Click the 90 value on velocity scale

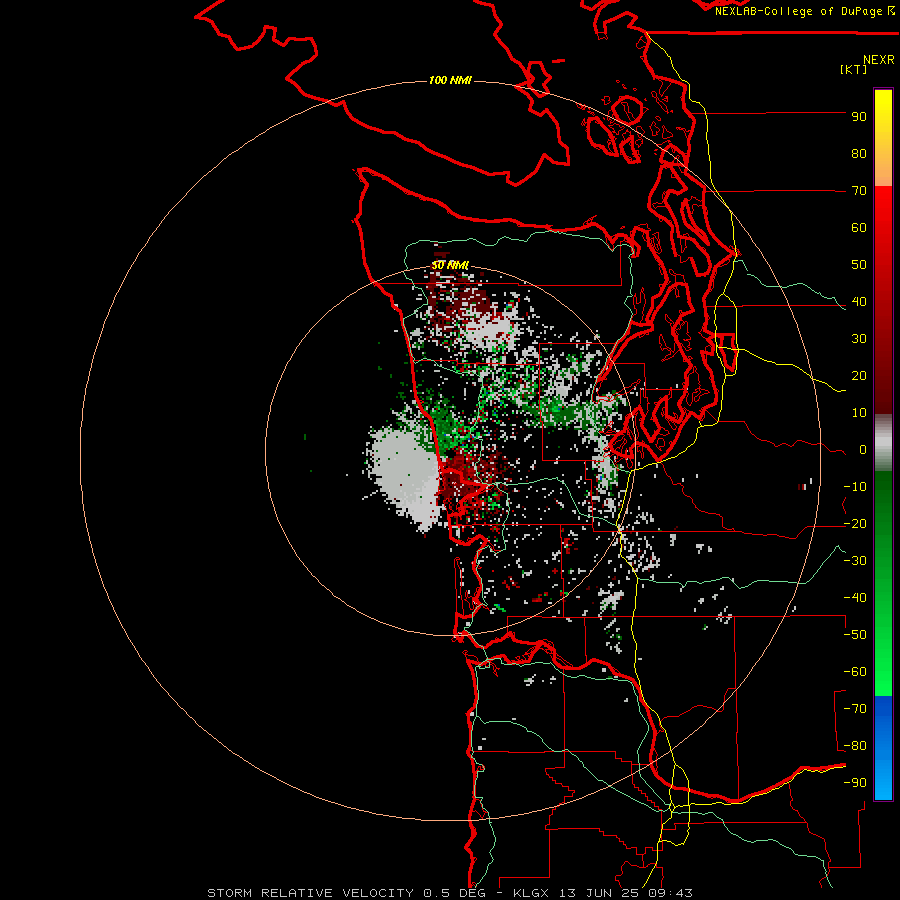point(859,117)
